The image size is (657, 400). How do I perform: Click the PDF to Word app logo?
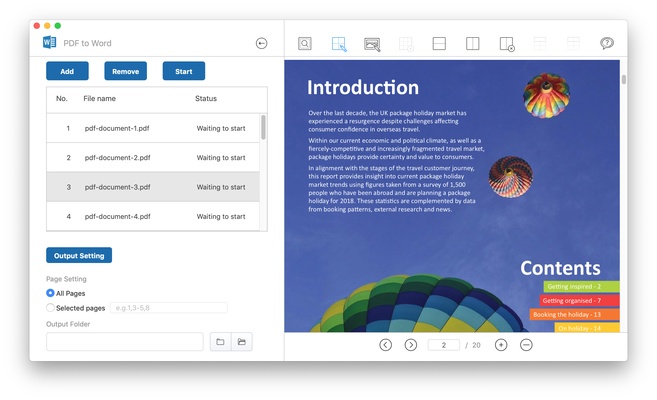click(49, 42)
